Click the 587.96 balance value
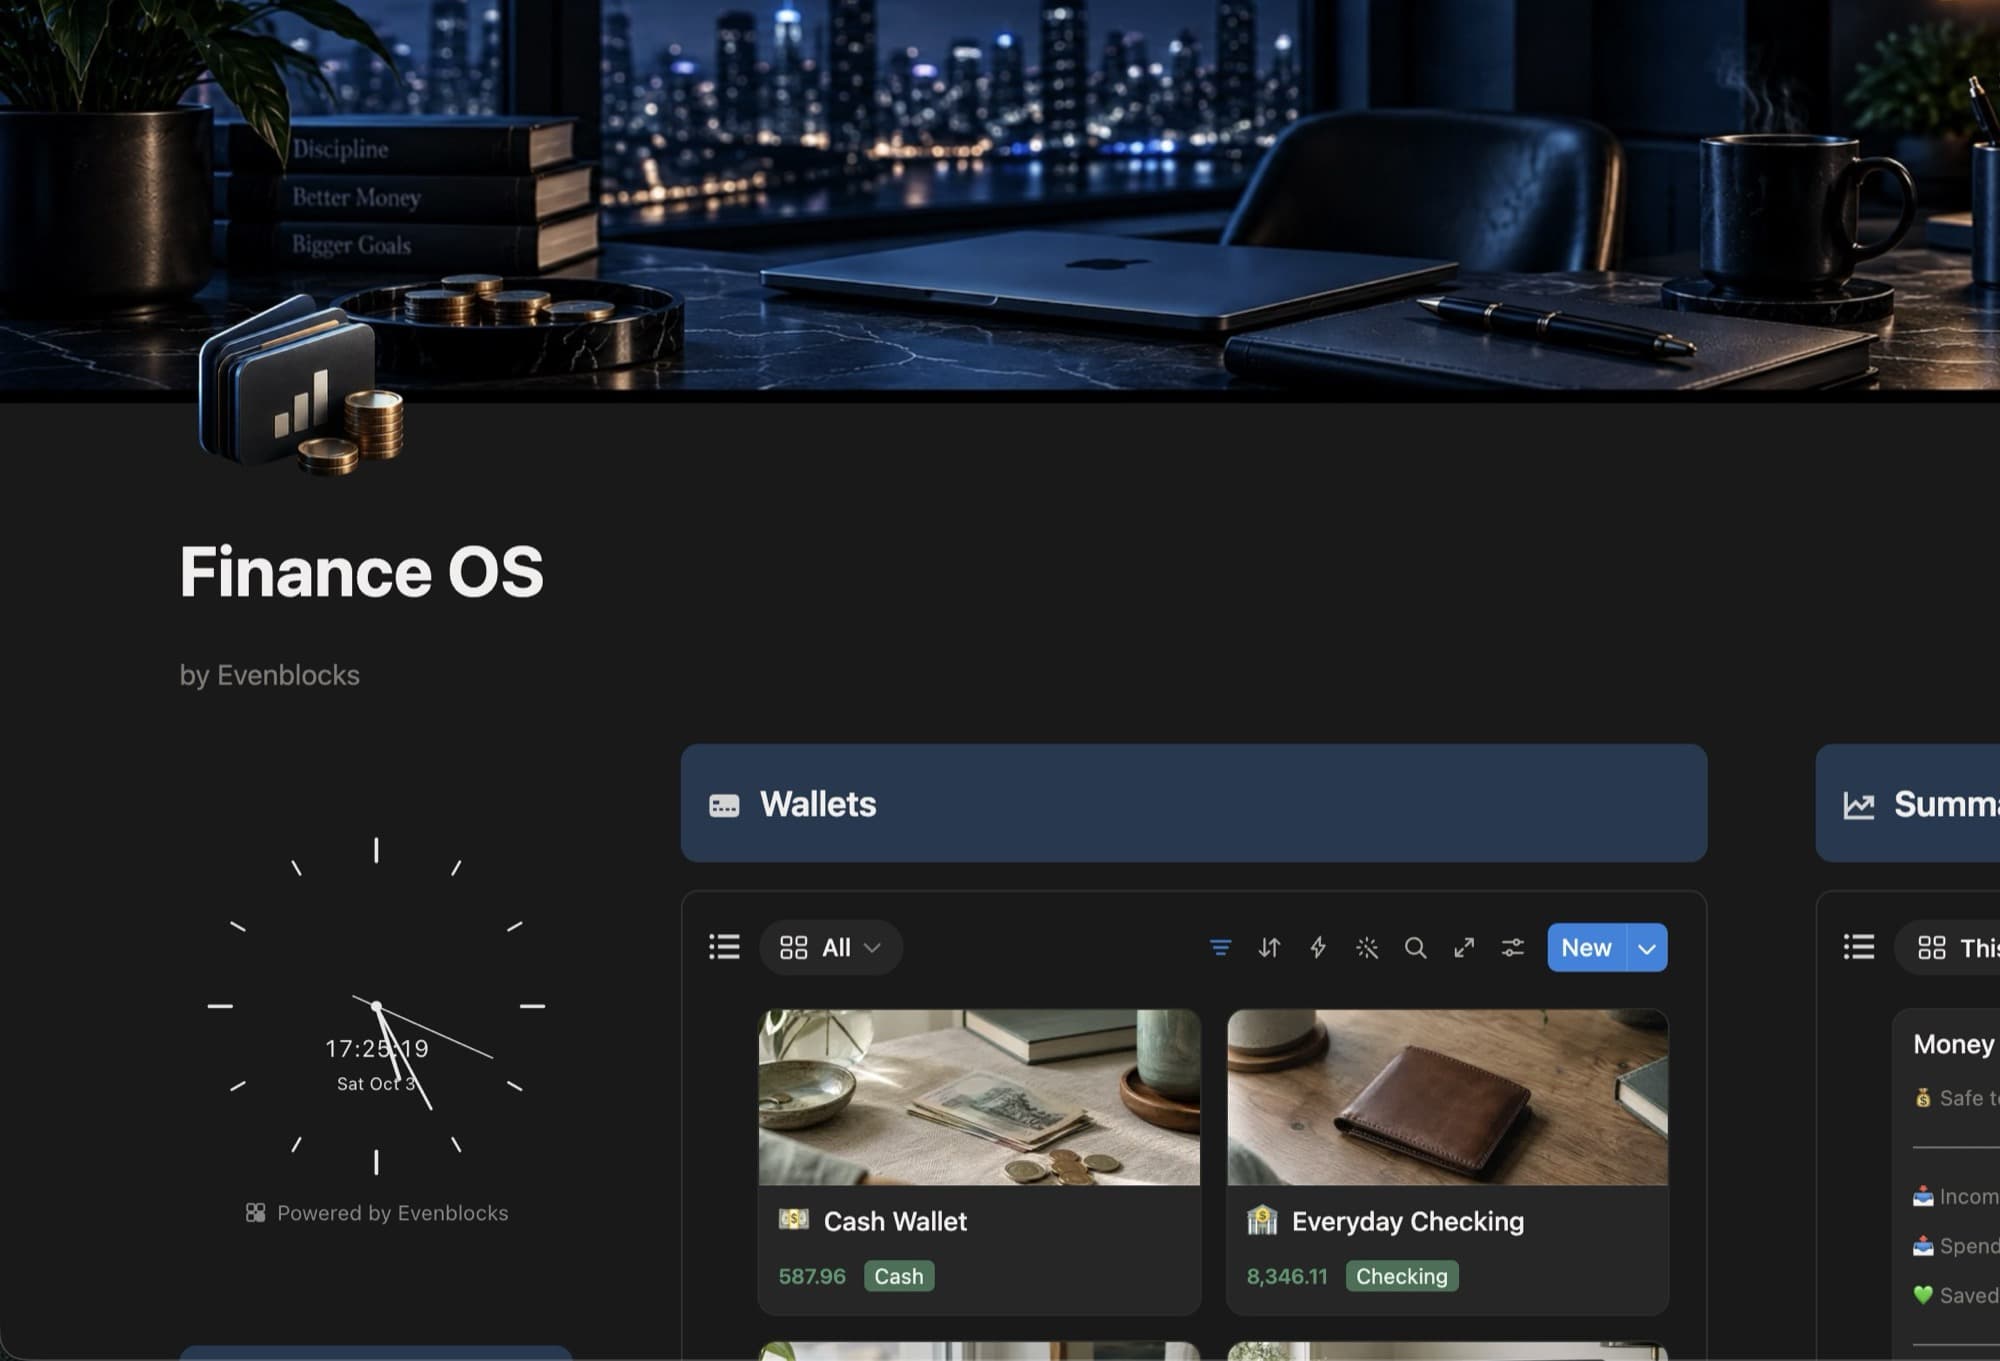This screenshot has height=1361, width=2000. click(x=812, y=1276)
